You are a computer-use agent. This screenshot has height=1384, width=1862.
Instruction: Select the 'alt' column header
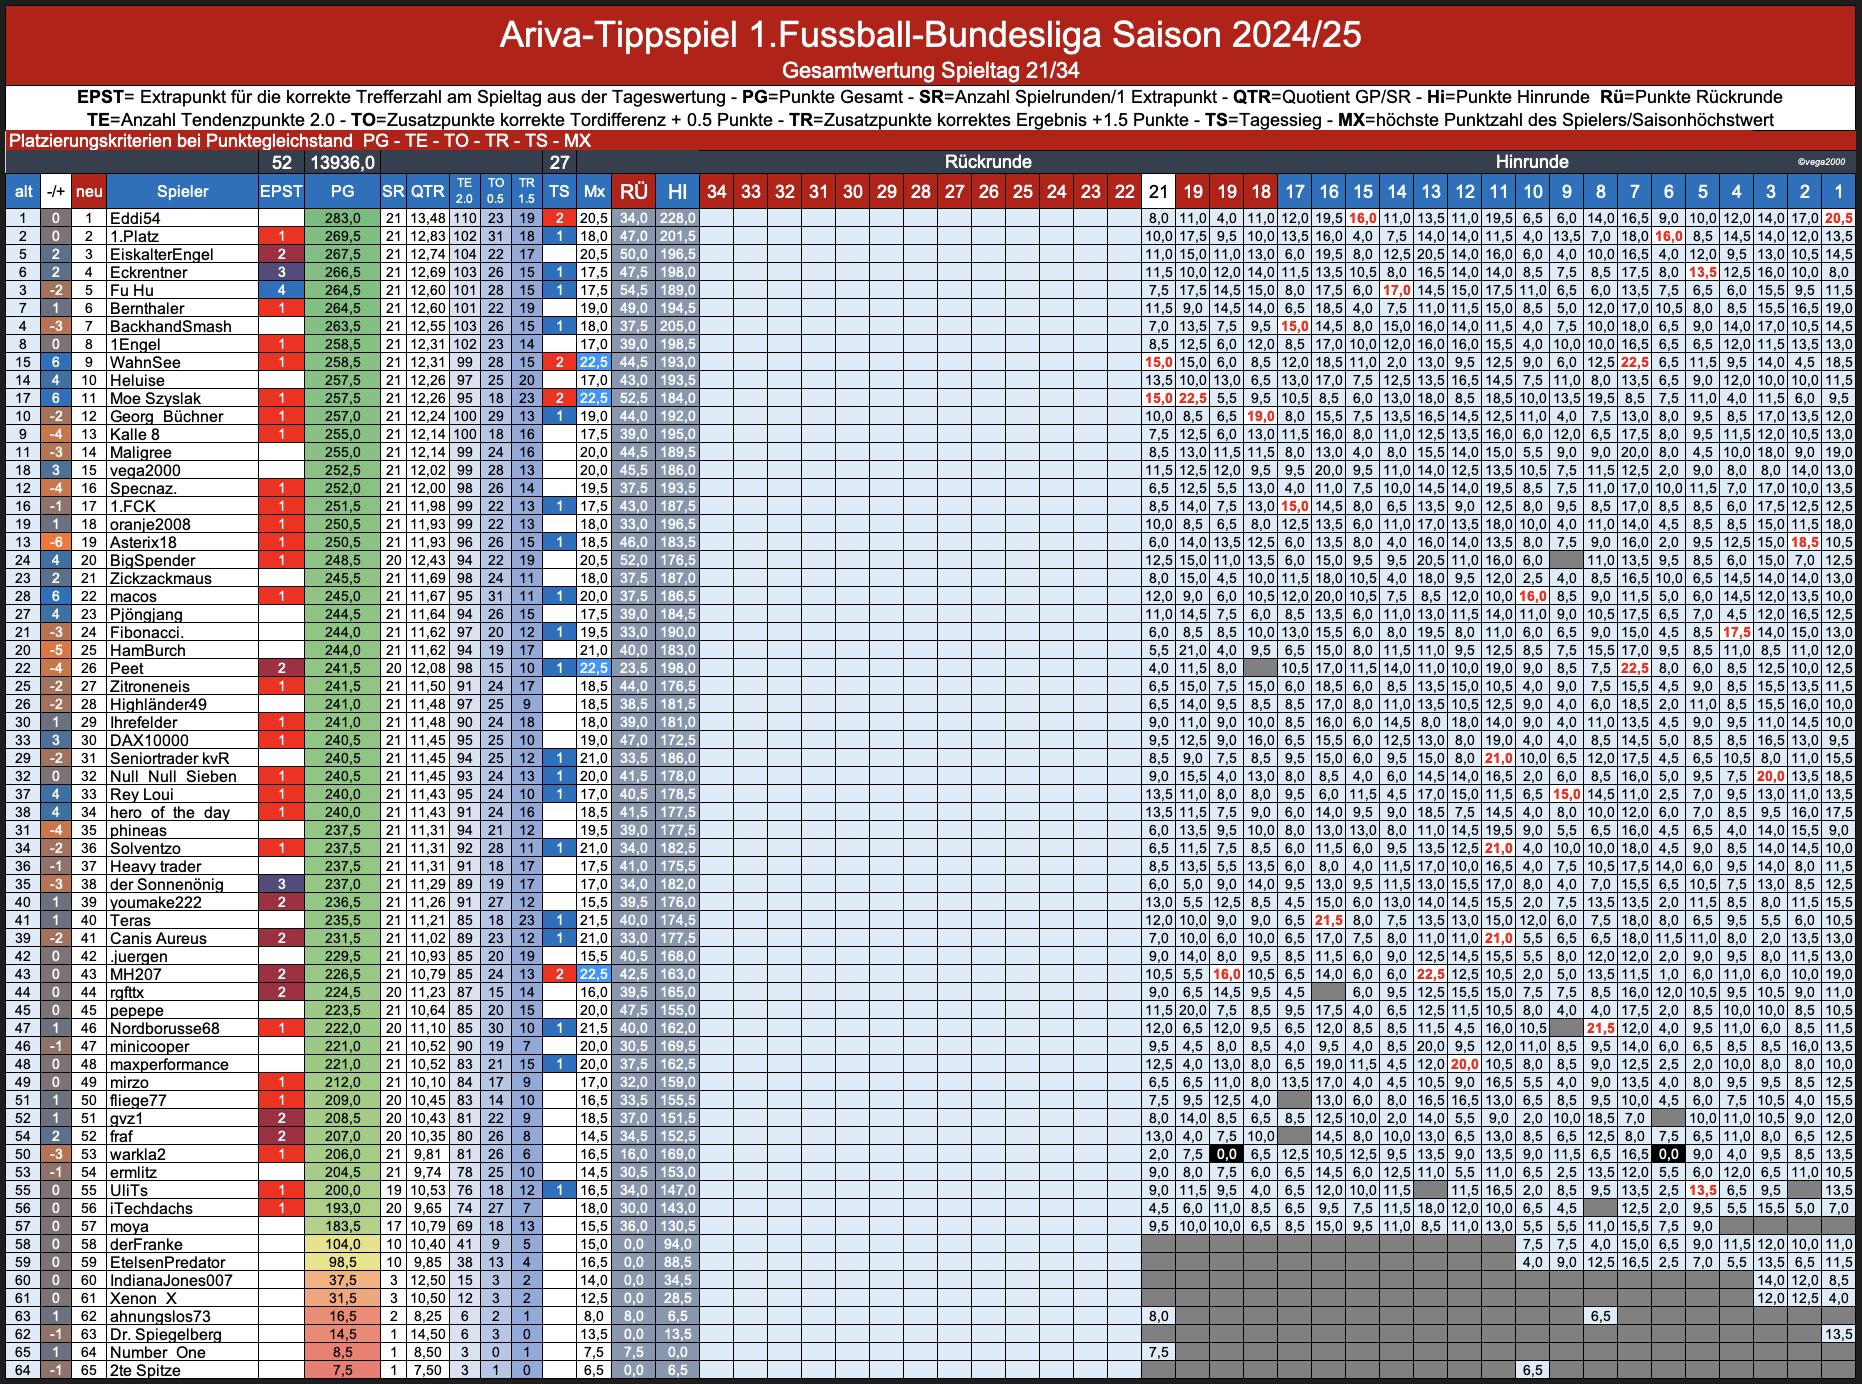(23, 191)
